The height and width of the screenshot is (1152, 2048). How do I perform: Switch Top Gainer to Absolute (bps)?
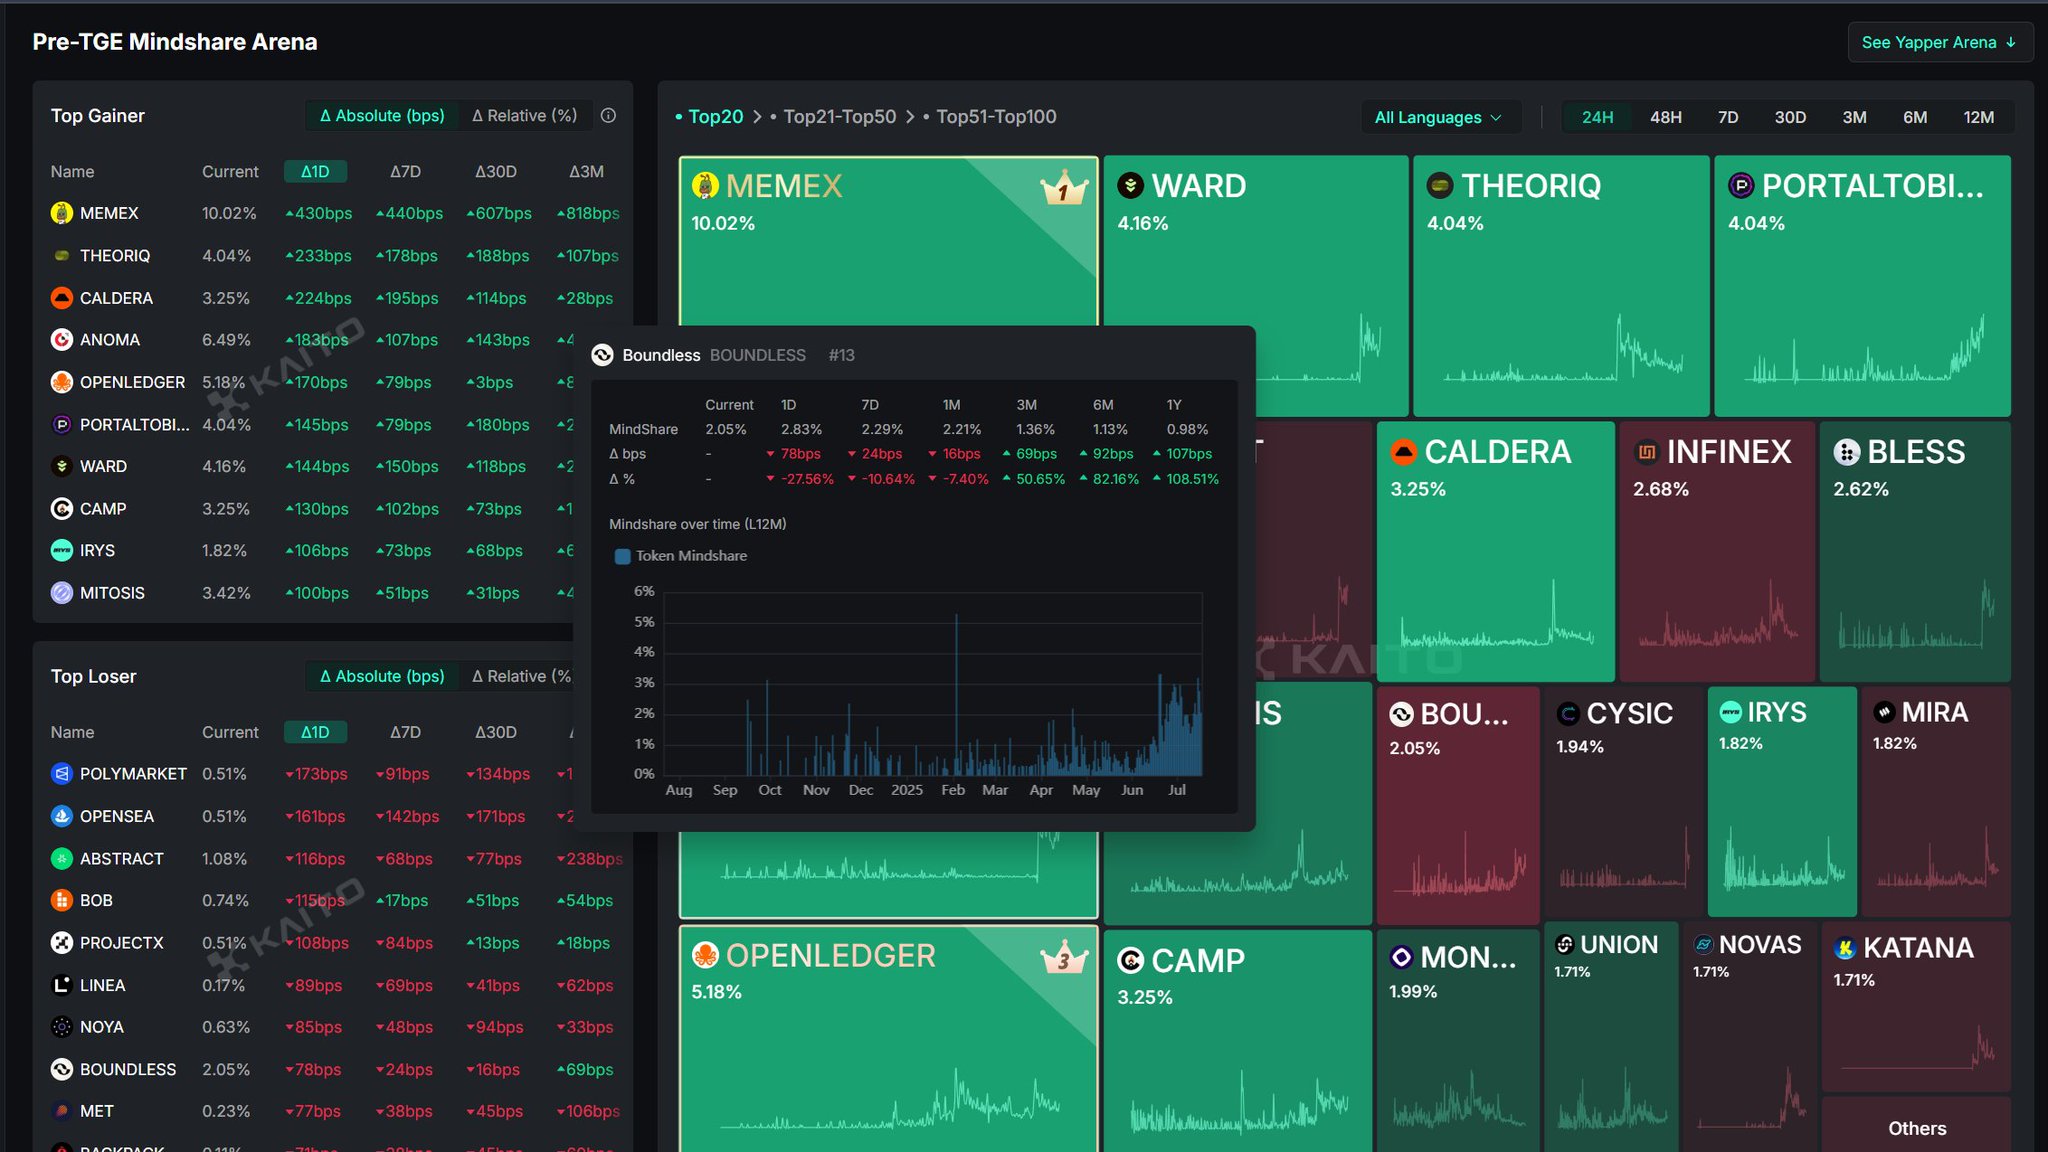click(x=382, y=115)
